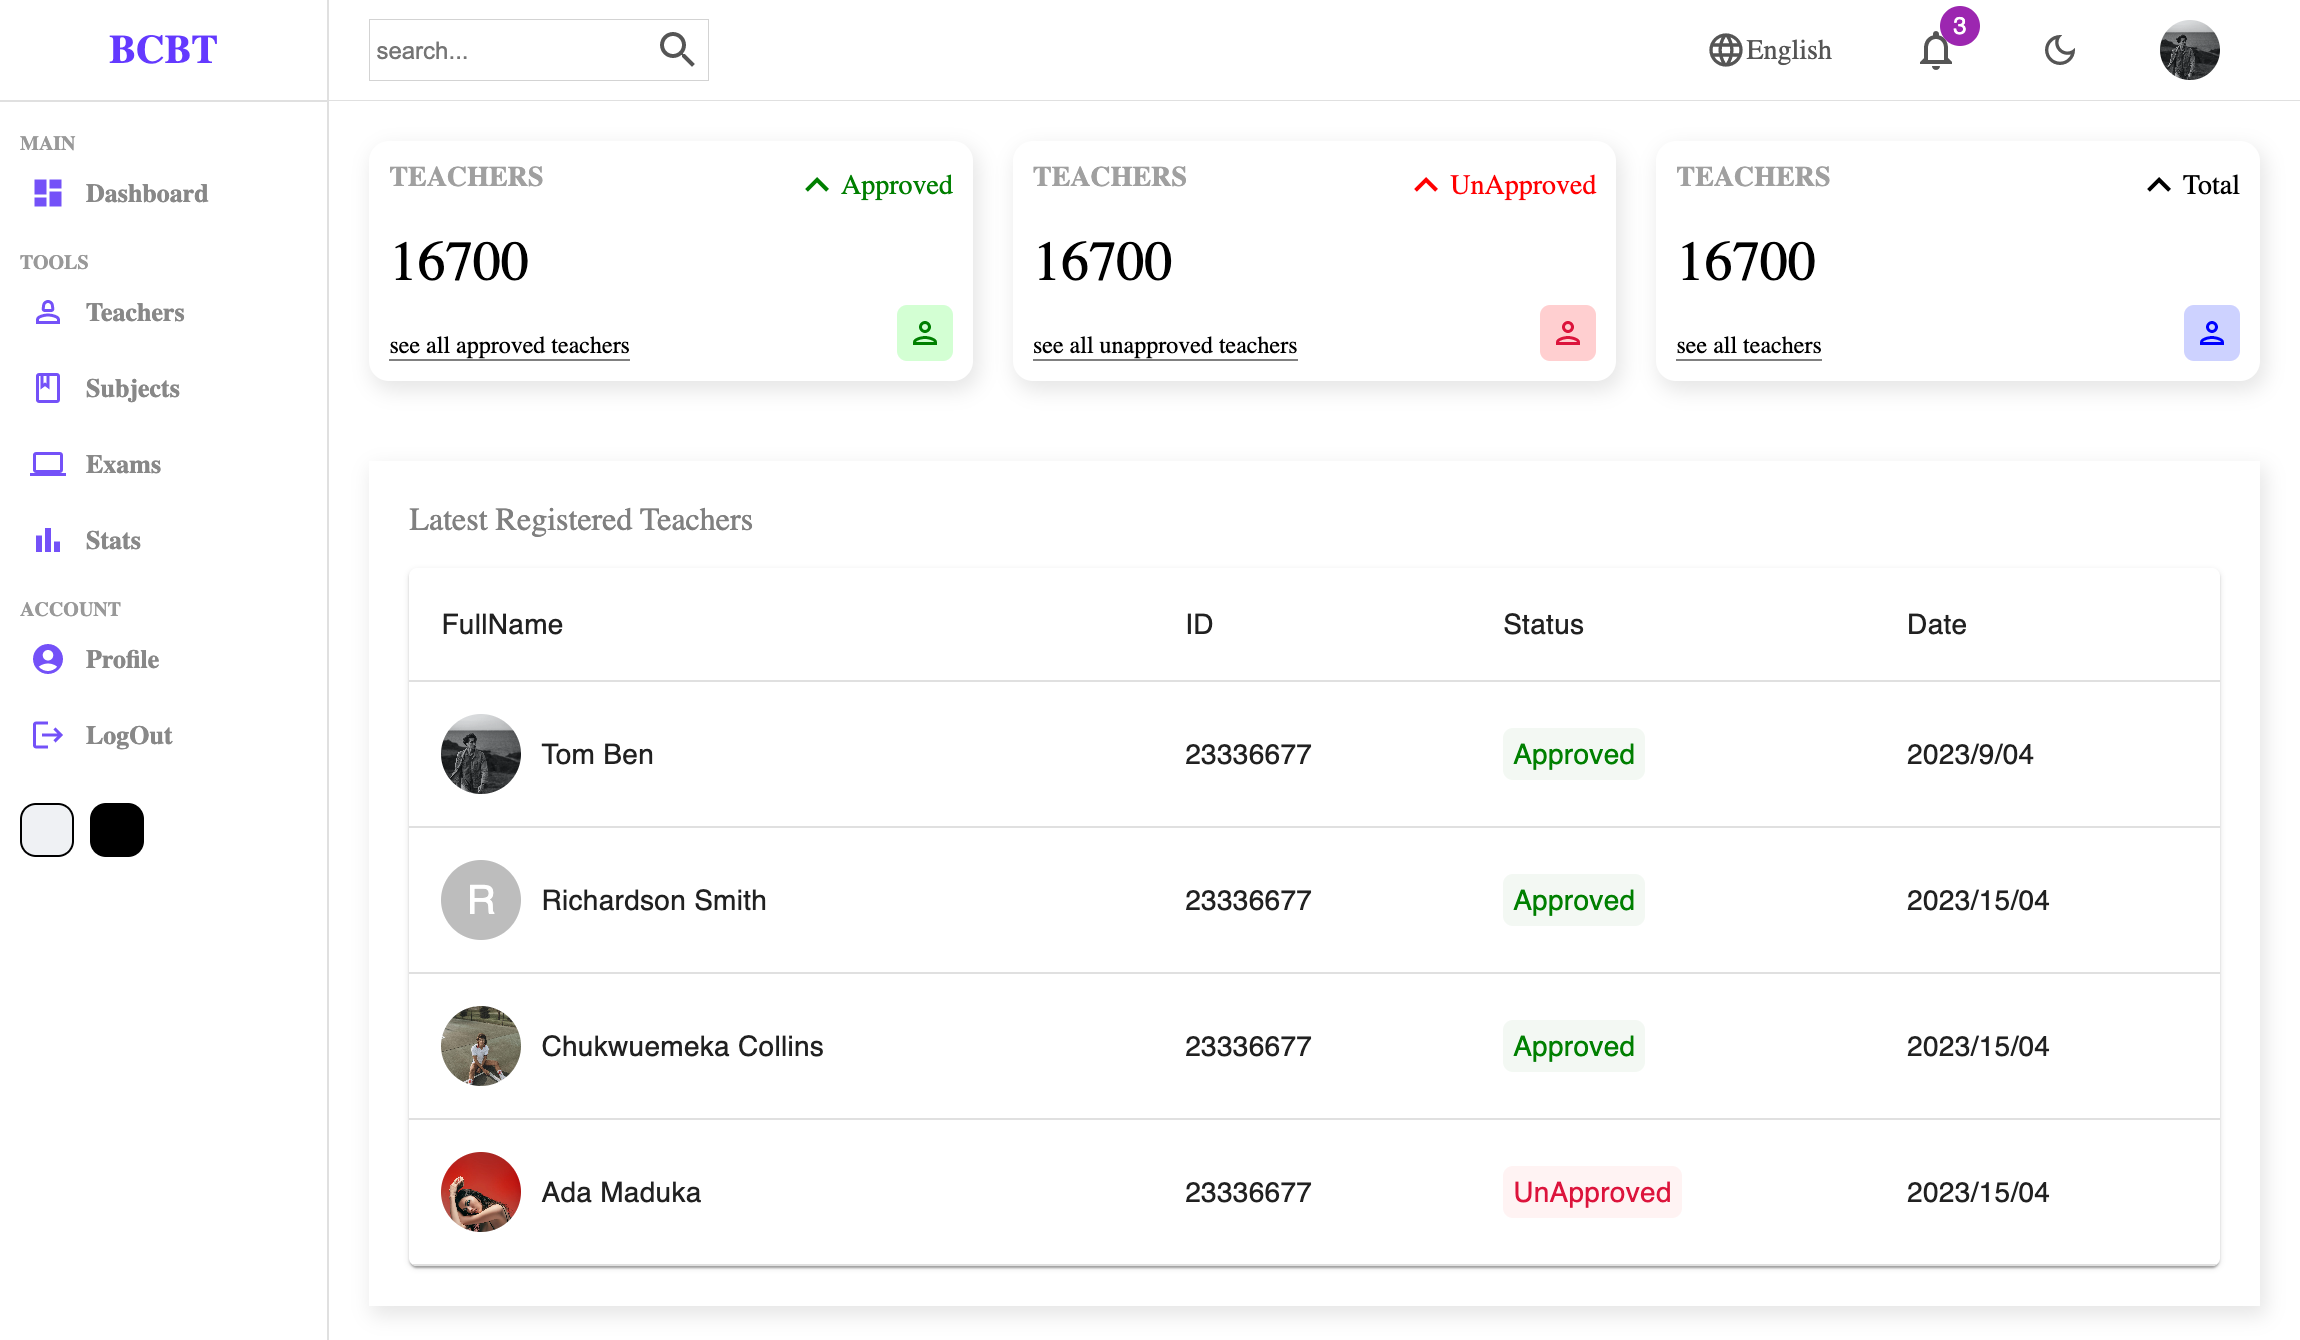The width and height of the screenshot is (2300, 1340).
Task: Expand the red UnApproved chevron
Action: click(1425, 185)
